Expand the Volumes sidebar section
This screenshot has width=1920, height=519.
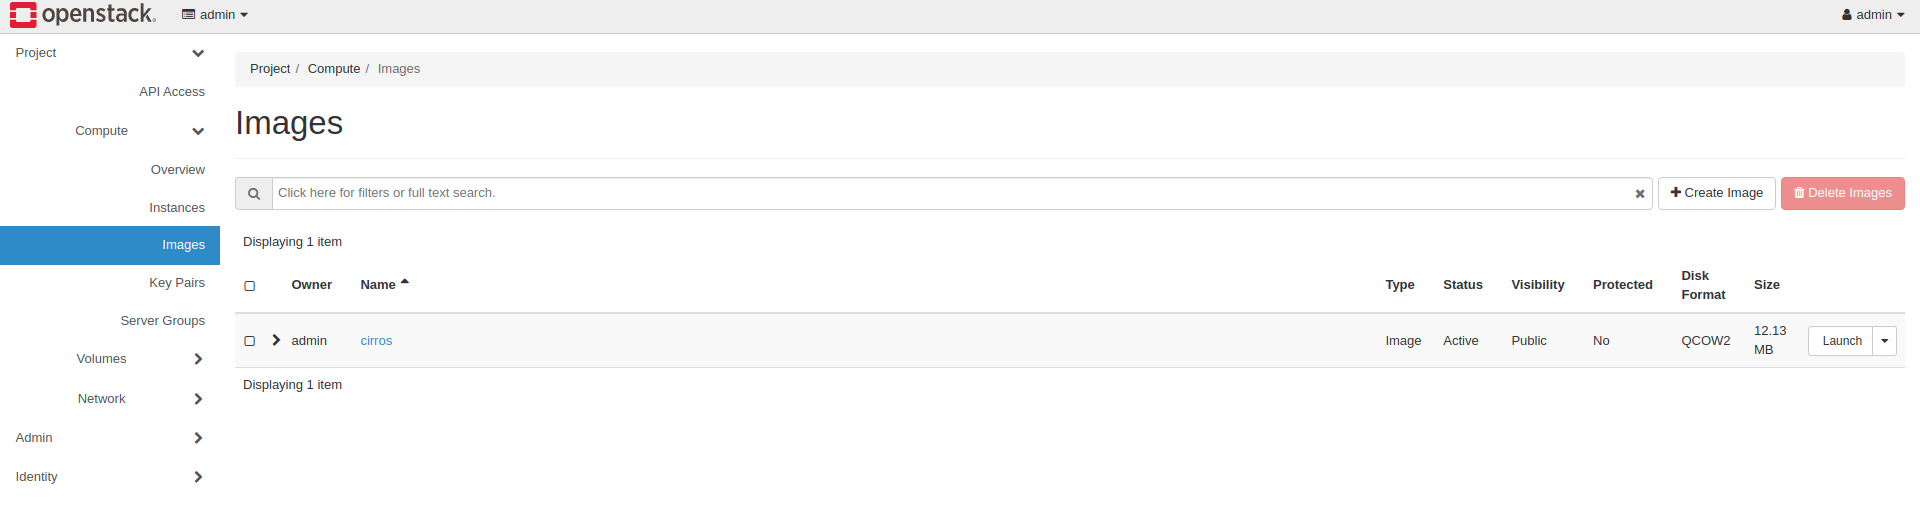coord(198,359)
